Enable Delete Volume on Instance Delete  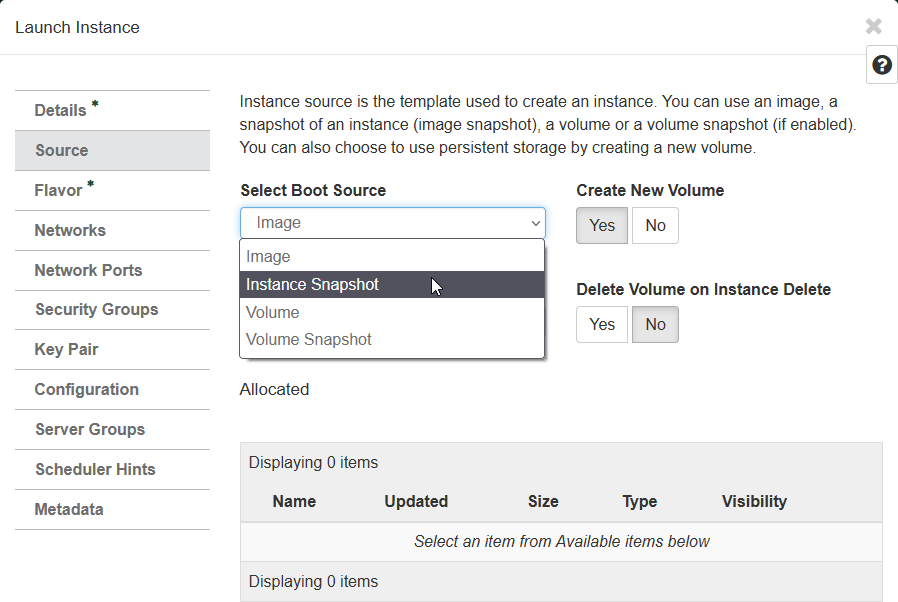(x=602, y=325)
